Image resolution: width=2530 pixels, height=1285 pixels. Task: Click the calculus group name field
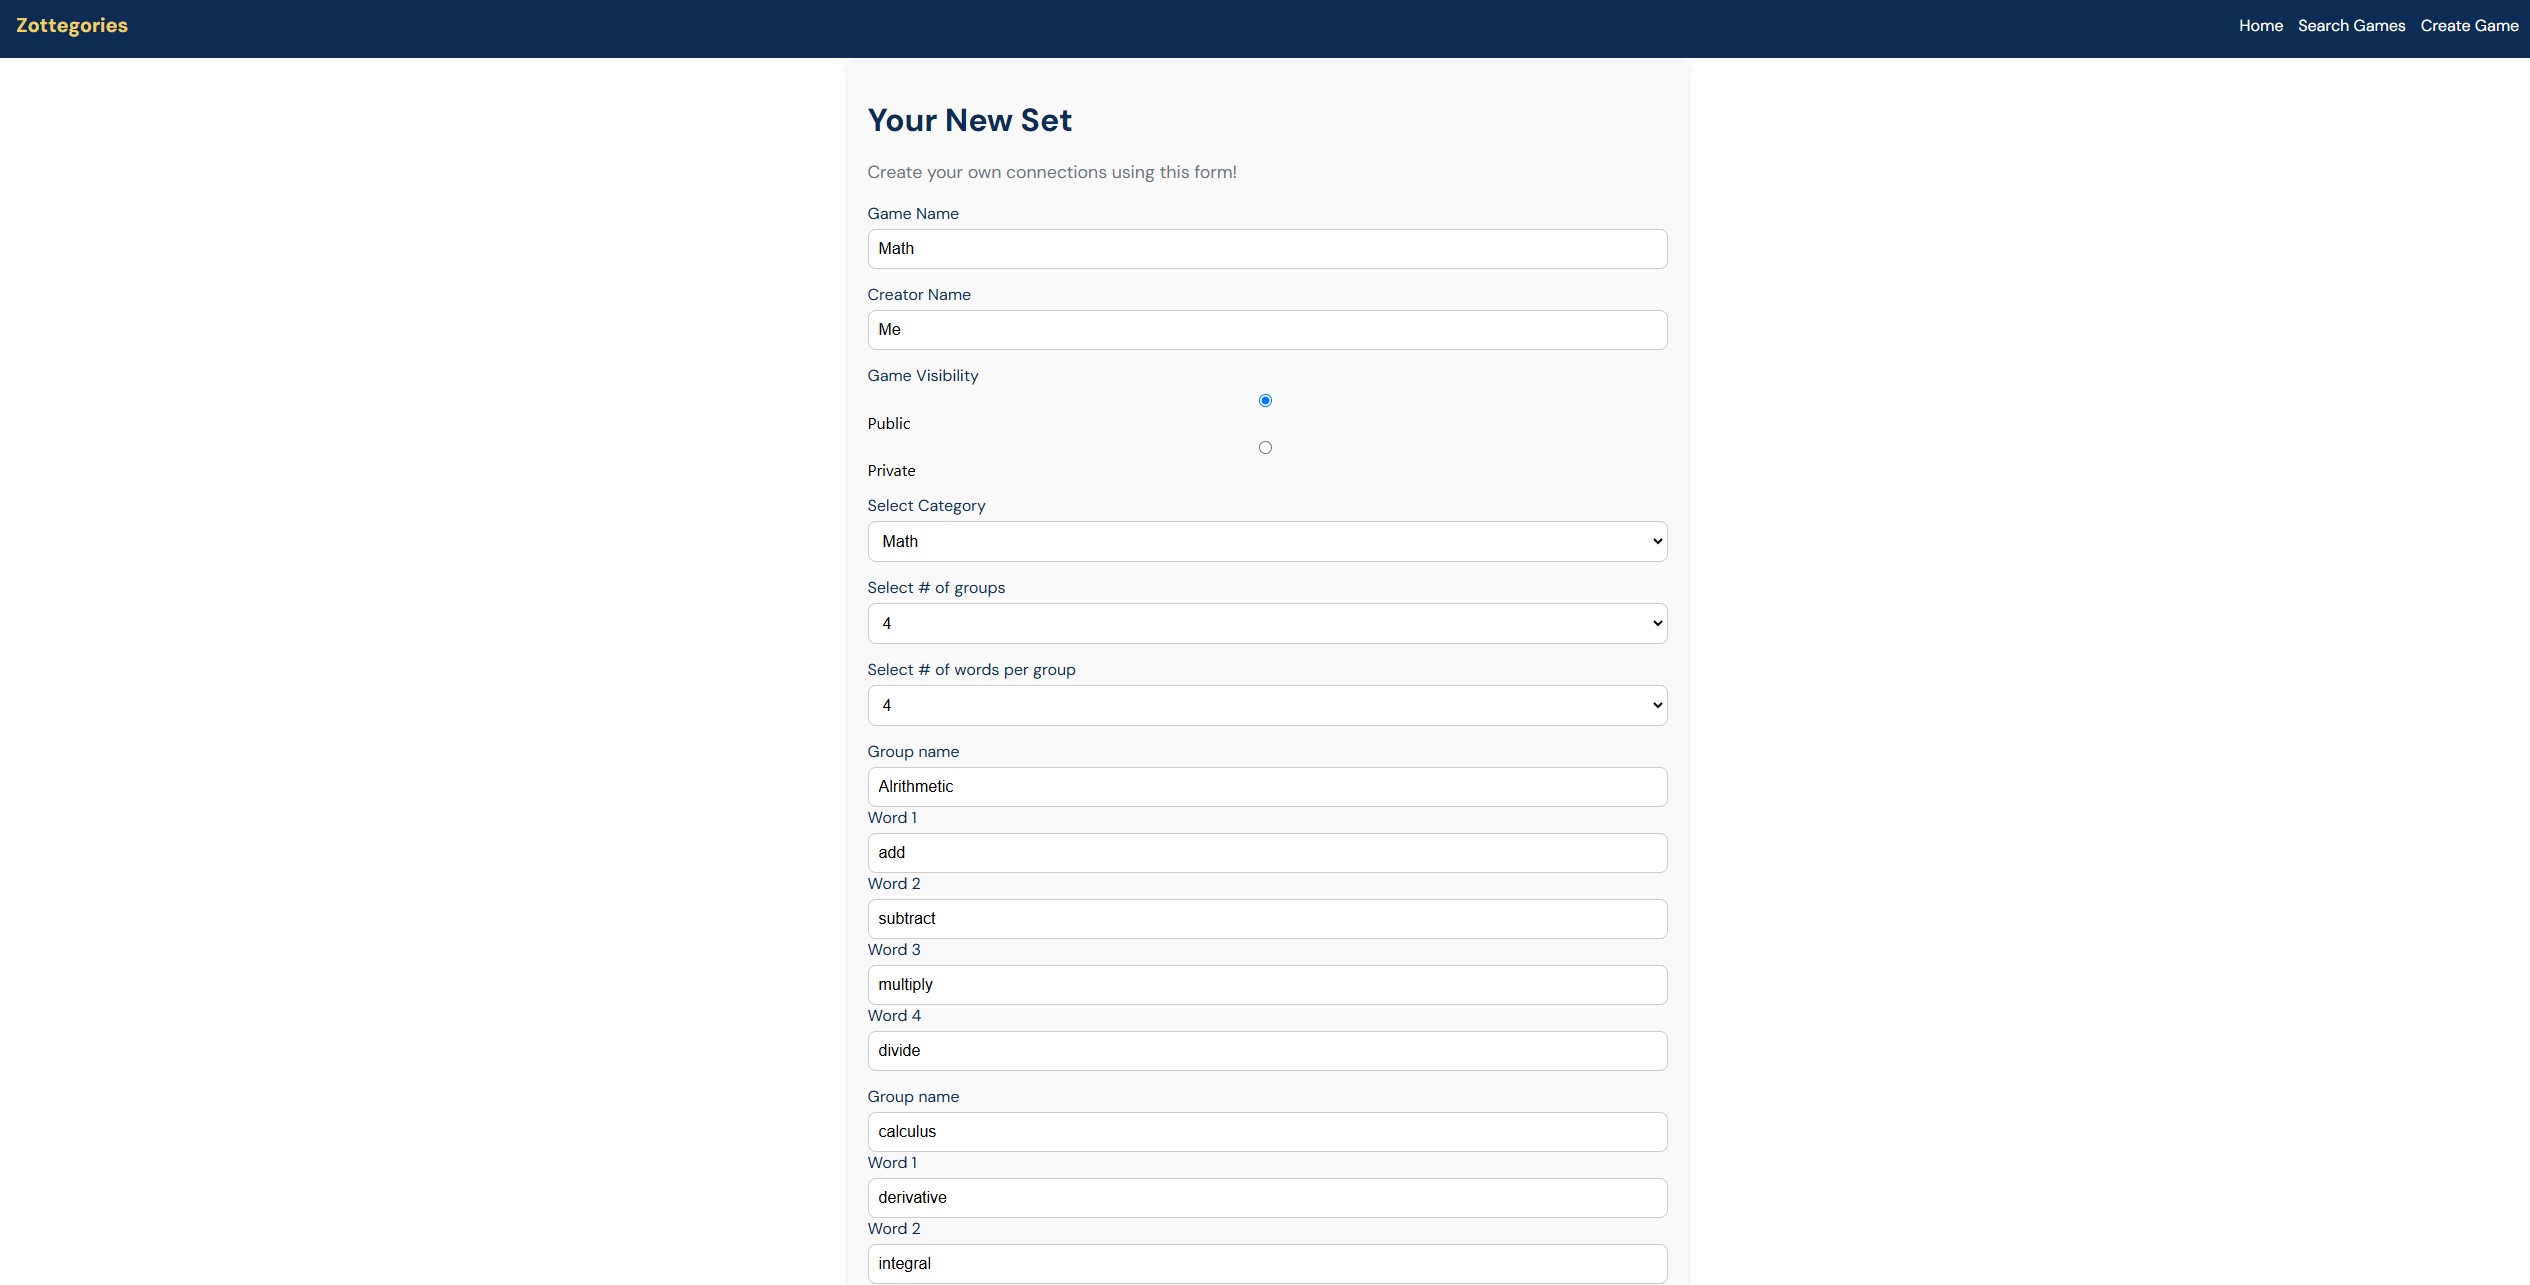1267,1132
